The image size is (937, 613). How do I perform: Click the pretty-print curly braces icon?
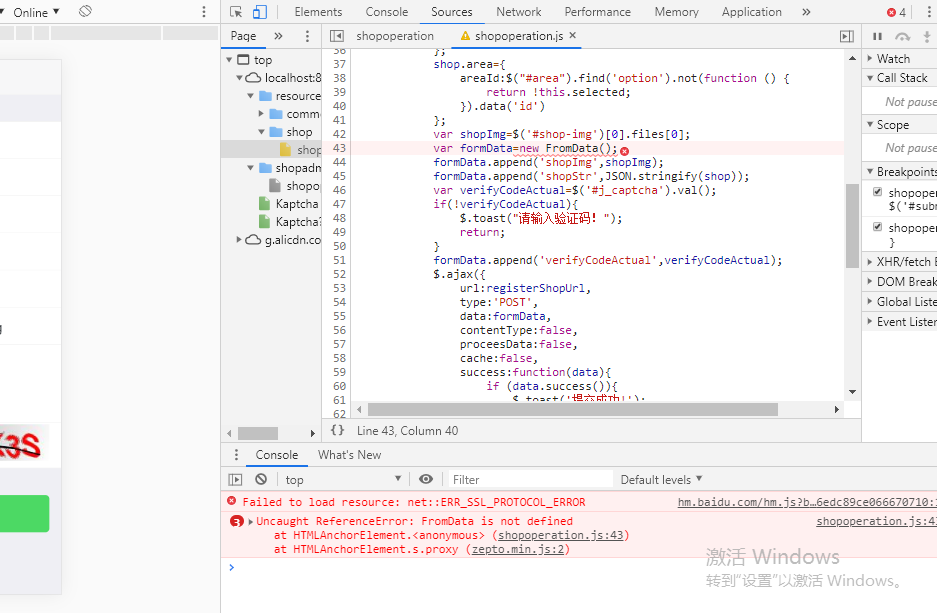[x=337, y=430]
